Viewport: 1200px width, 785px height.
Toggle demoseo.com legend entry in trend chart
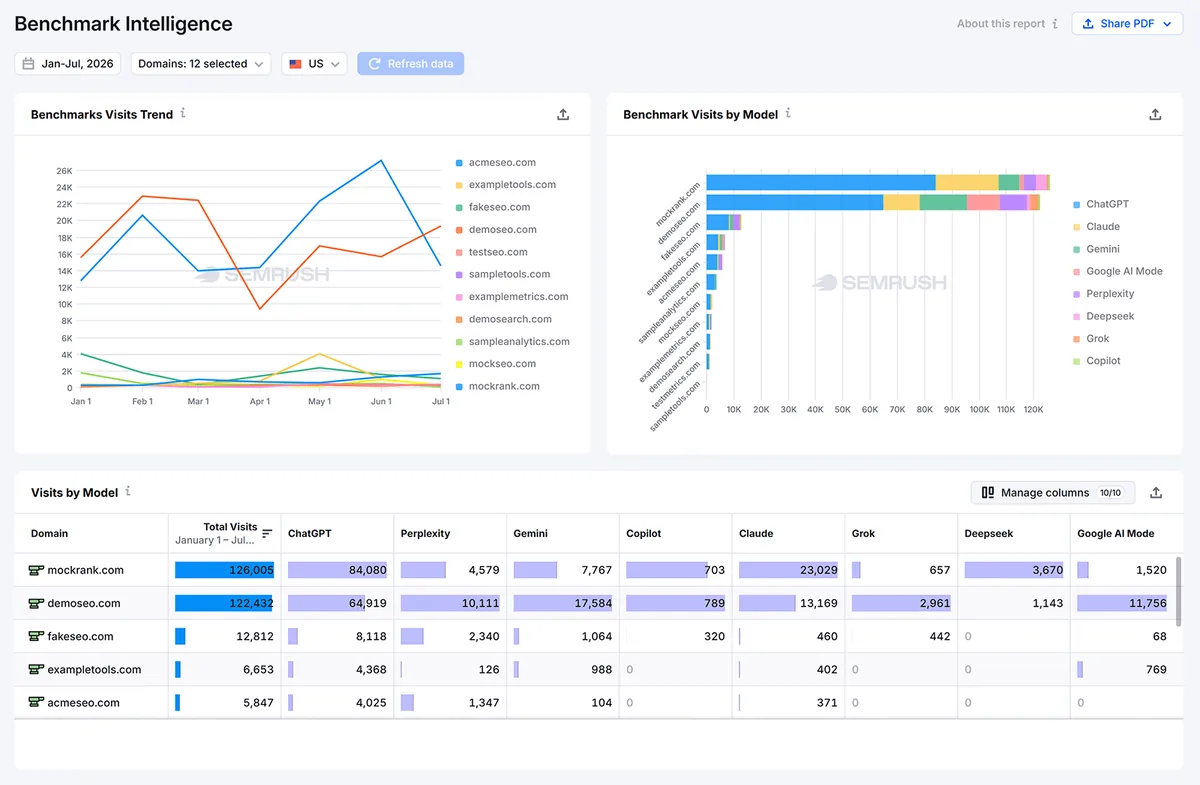[496, 230]
